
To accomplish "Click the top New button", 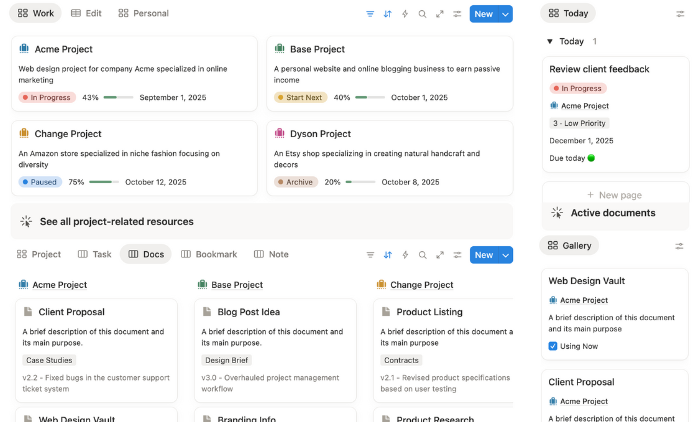I will click(x=484, y=14).
